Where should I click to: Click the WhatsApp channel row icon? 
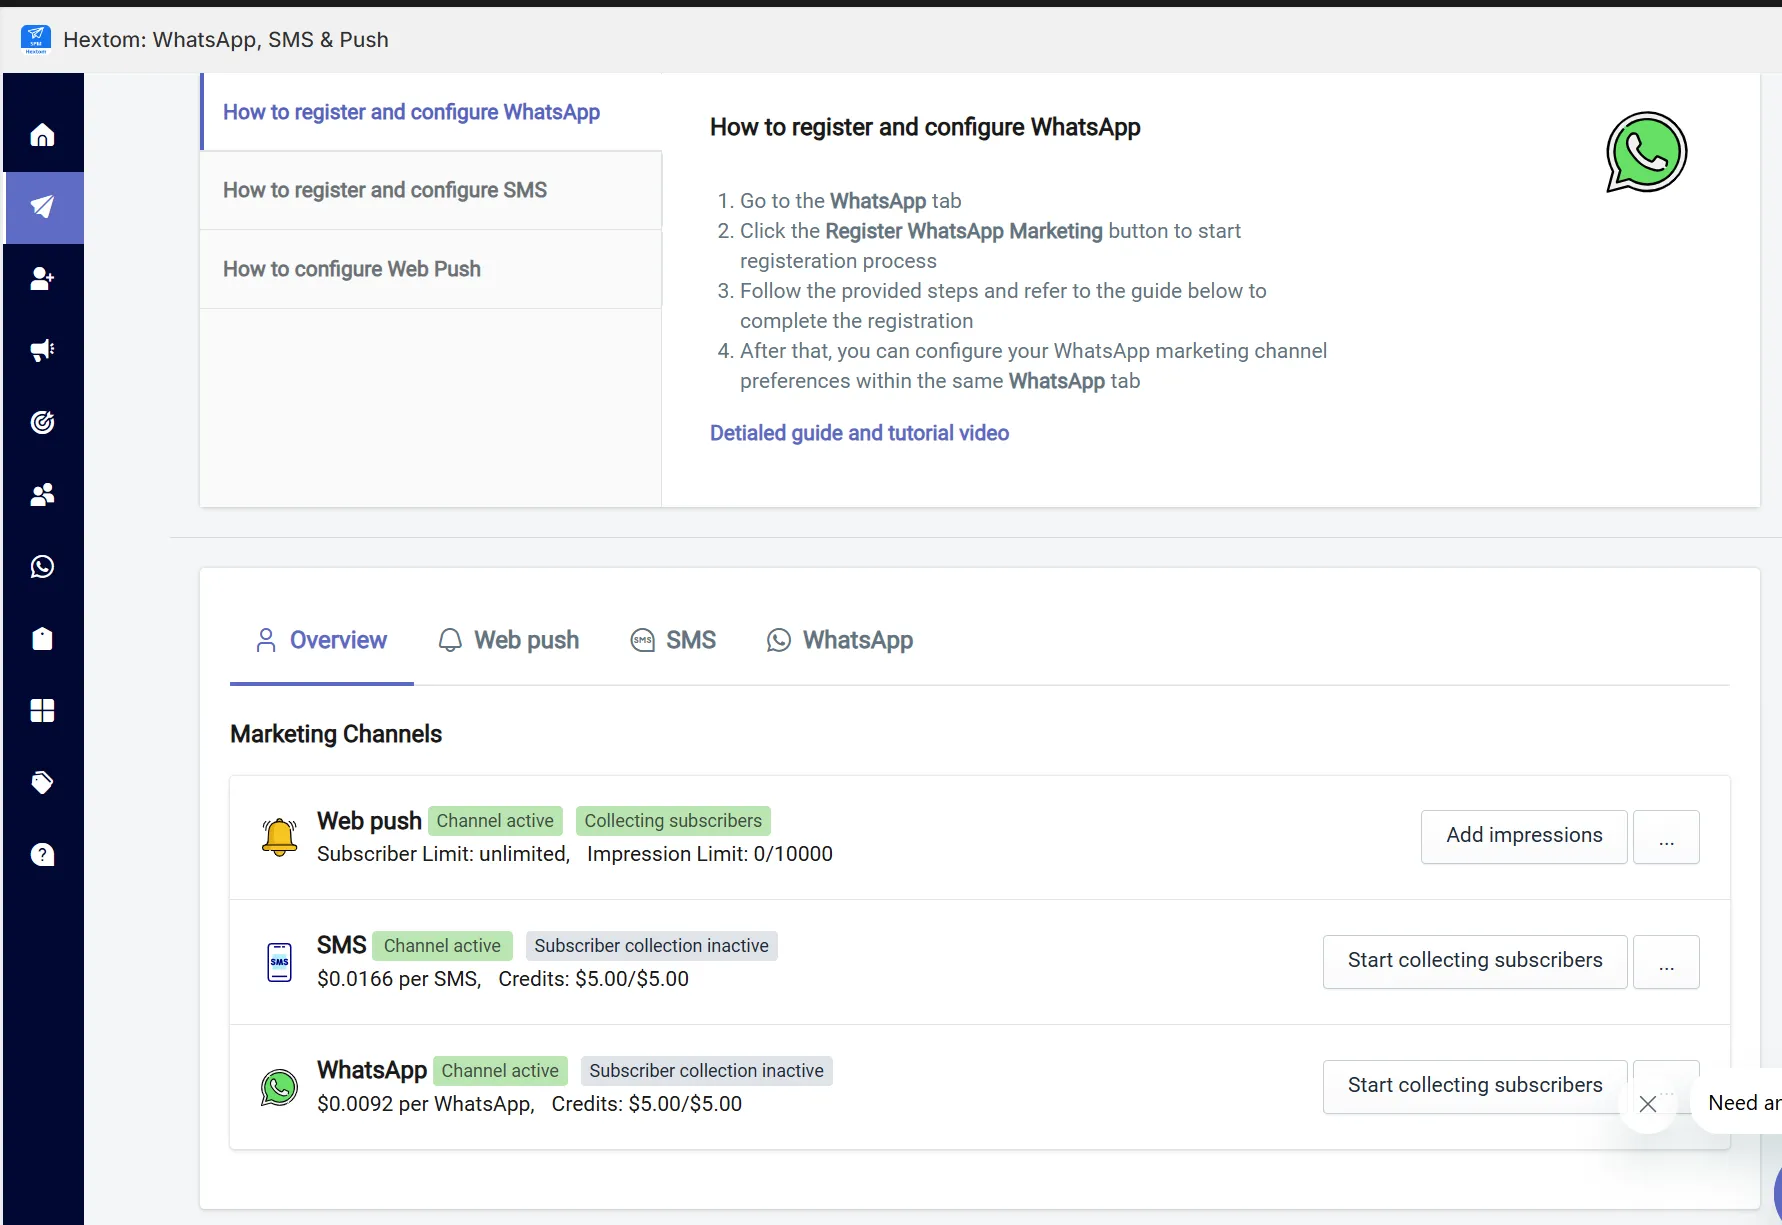[279, 1087]
